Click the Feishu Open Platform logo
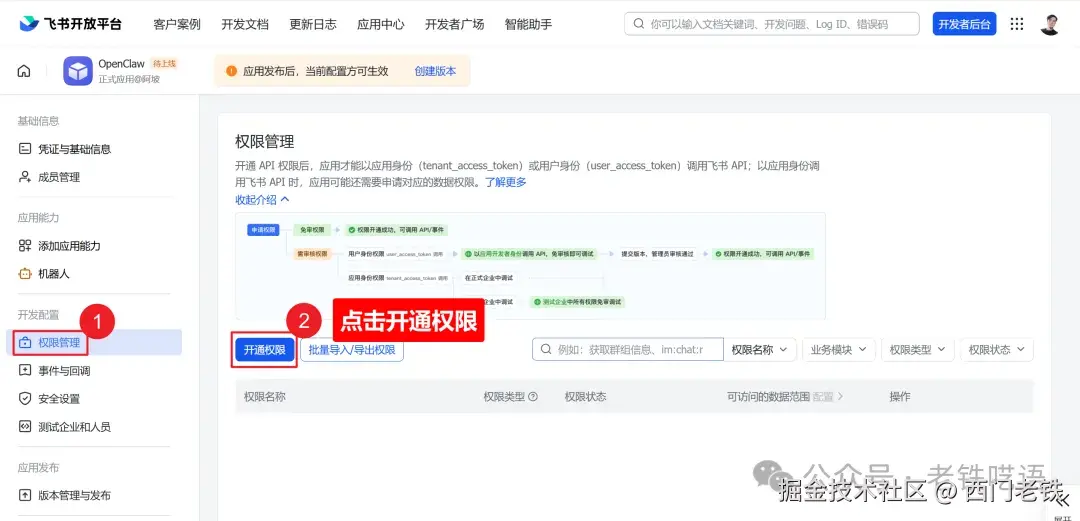Viewport: 1080px width, 521px height. 70,24
